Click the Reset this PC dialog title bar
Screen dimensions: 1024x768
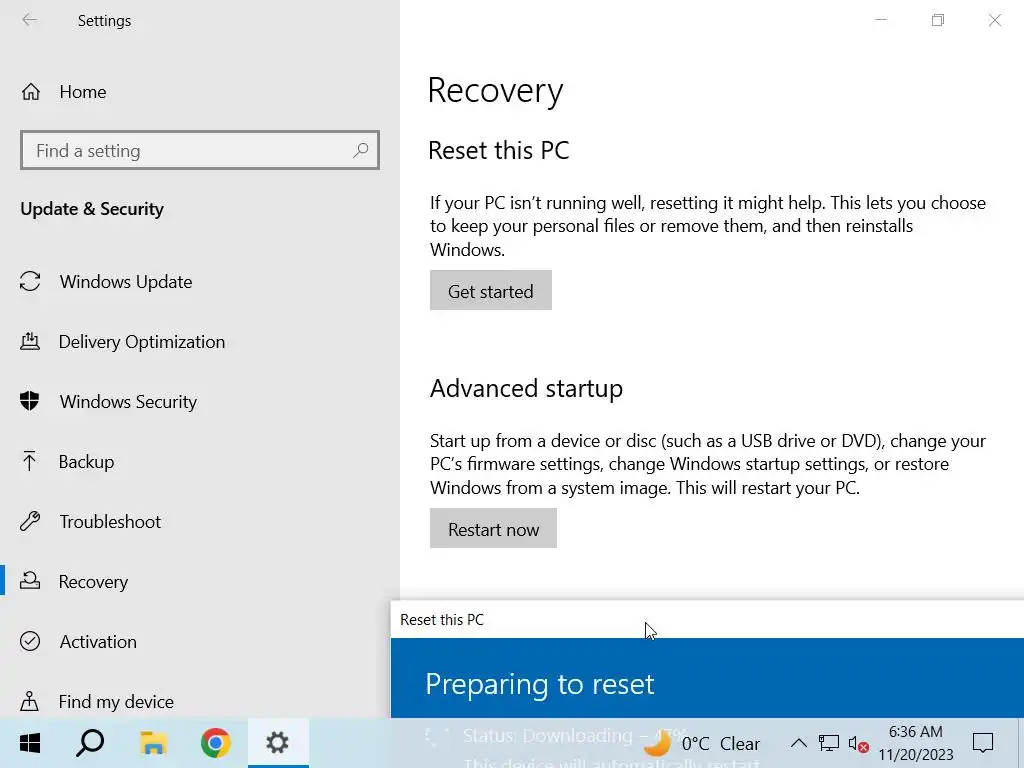click(707, 620)
